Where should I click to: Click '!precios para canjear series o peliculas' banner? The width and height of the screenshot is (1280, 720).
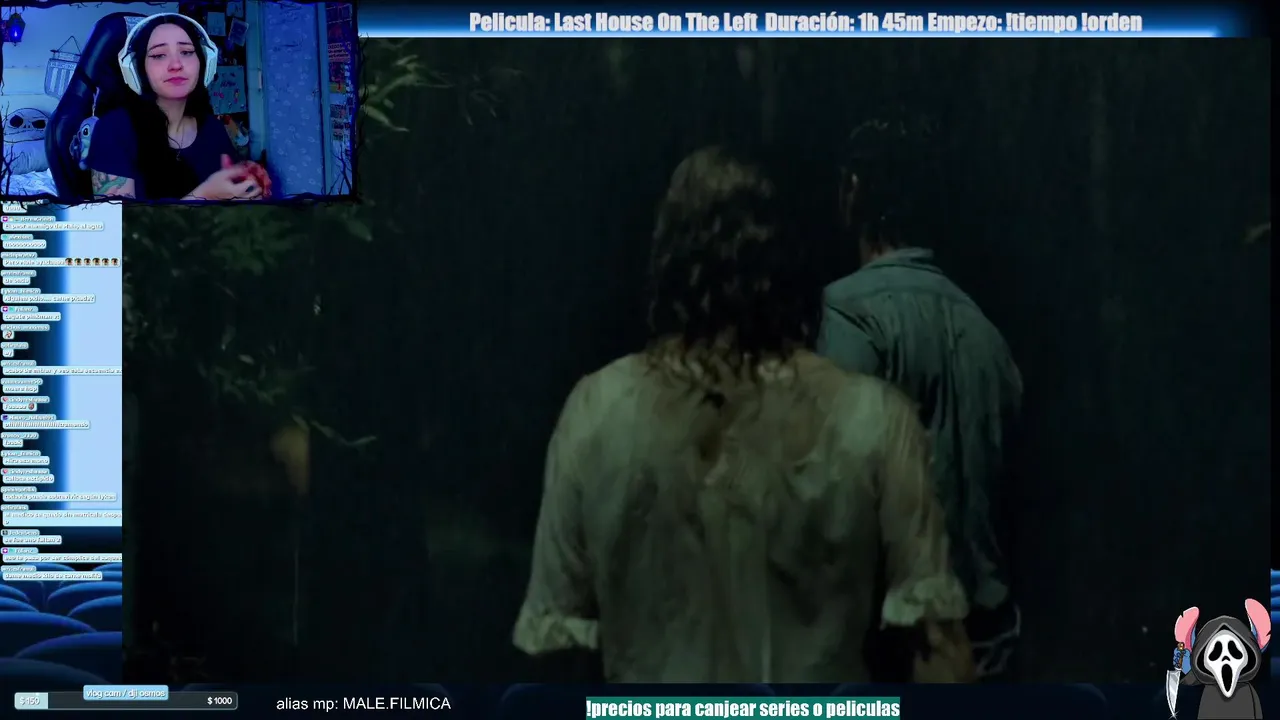743,708
